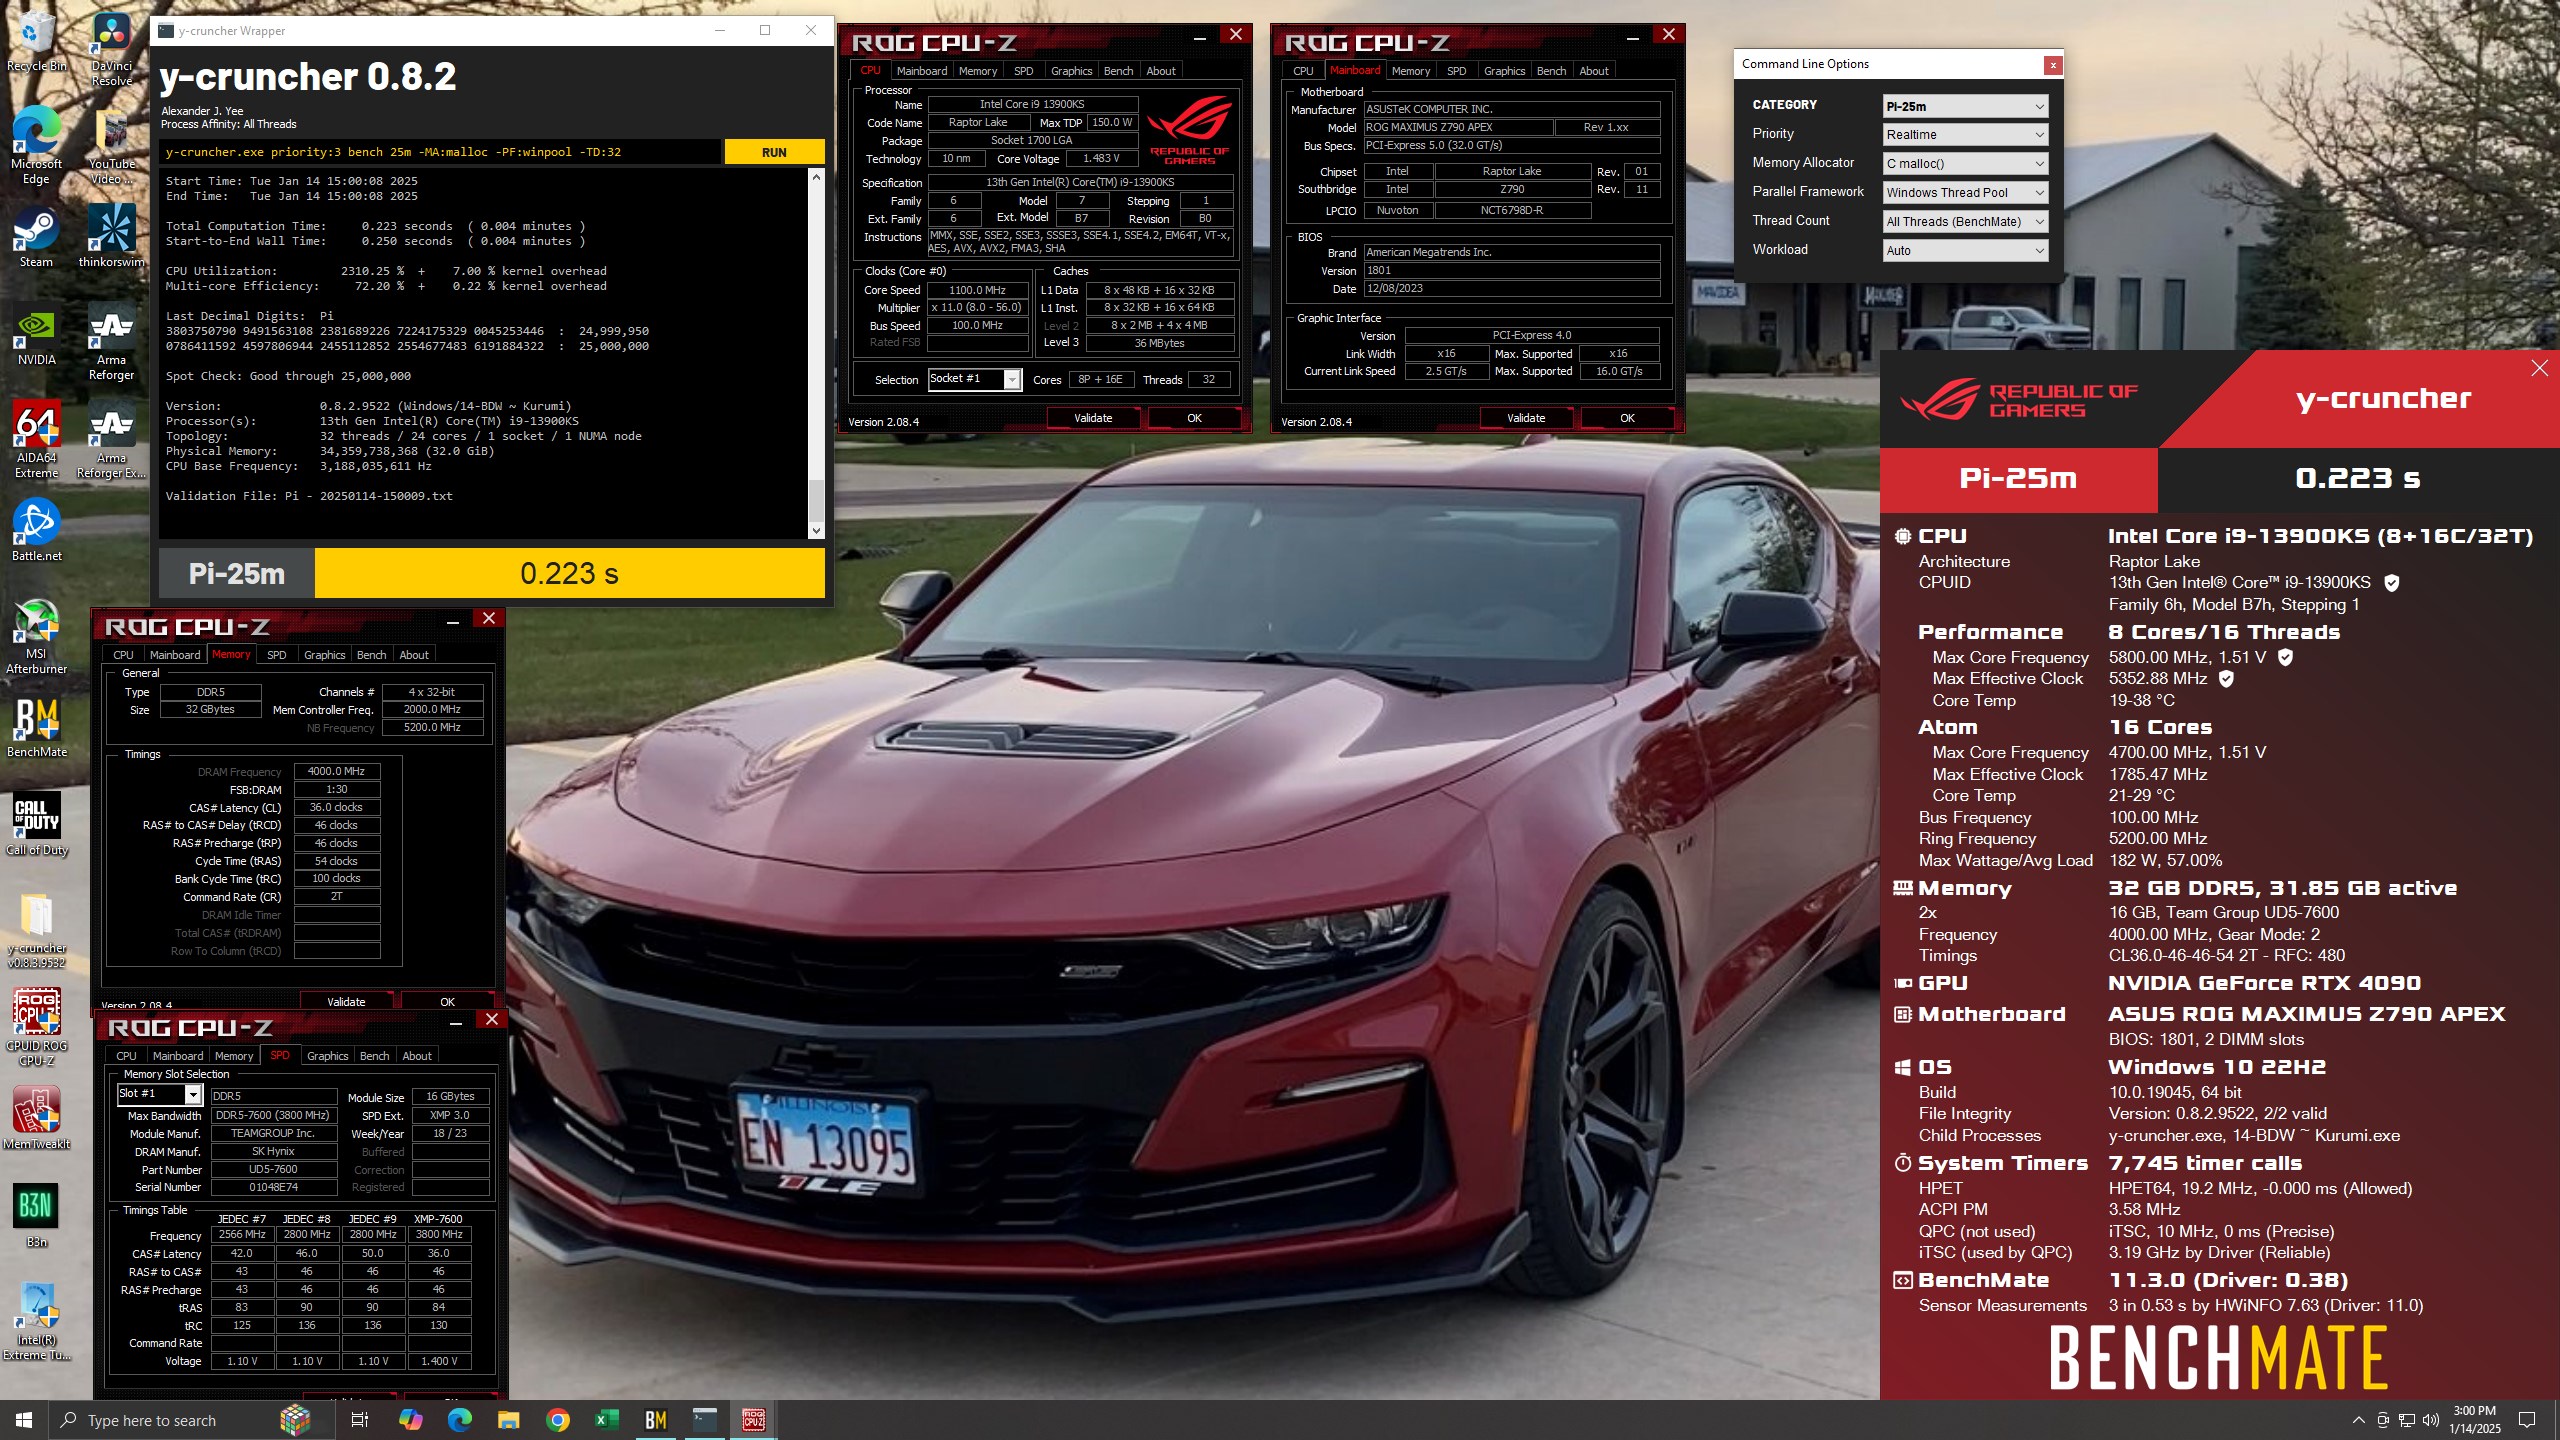
Task: Open the thinkorswim desktop icon
Action: pos(111,236)
